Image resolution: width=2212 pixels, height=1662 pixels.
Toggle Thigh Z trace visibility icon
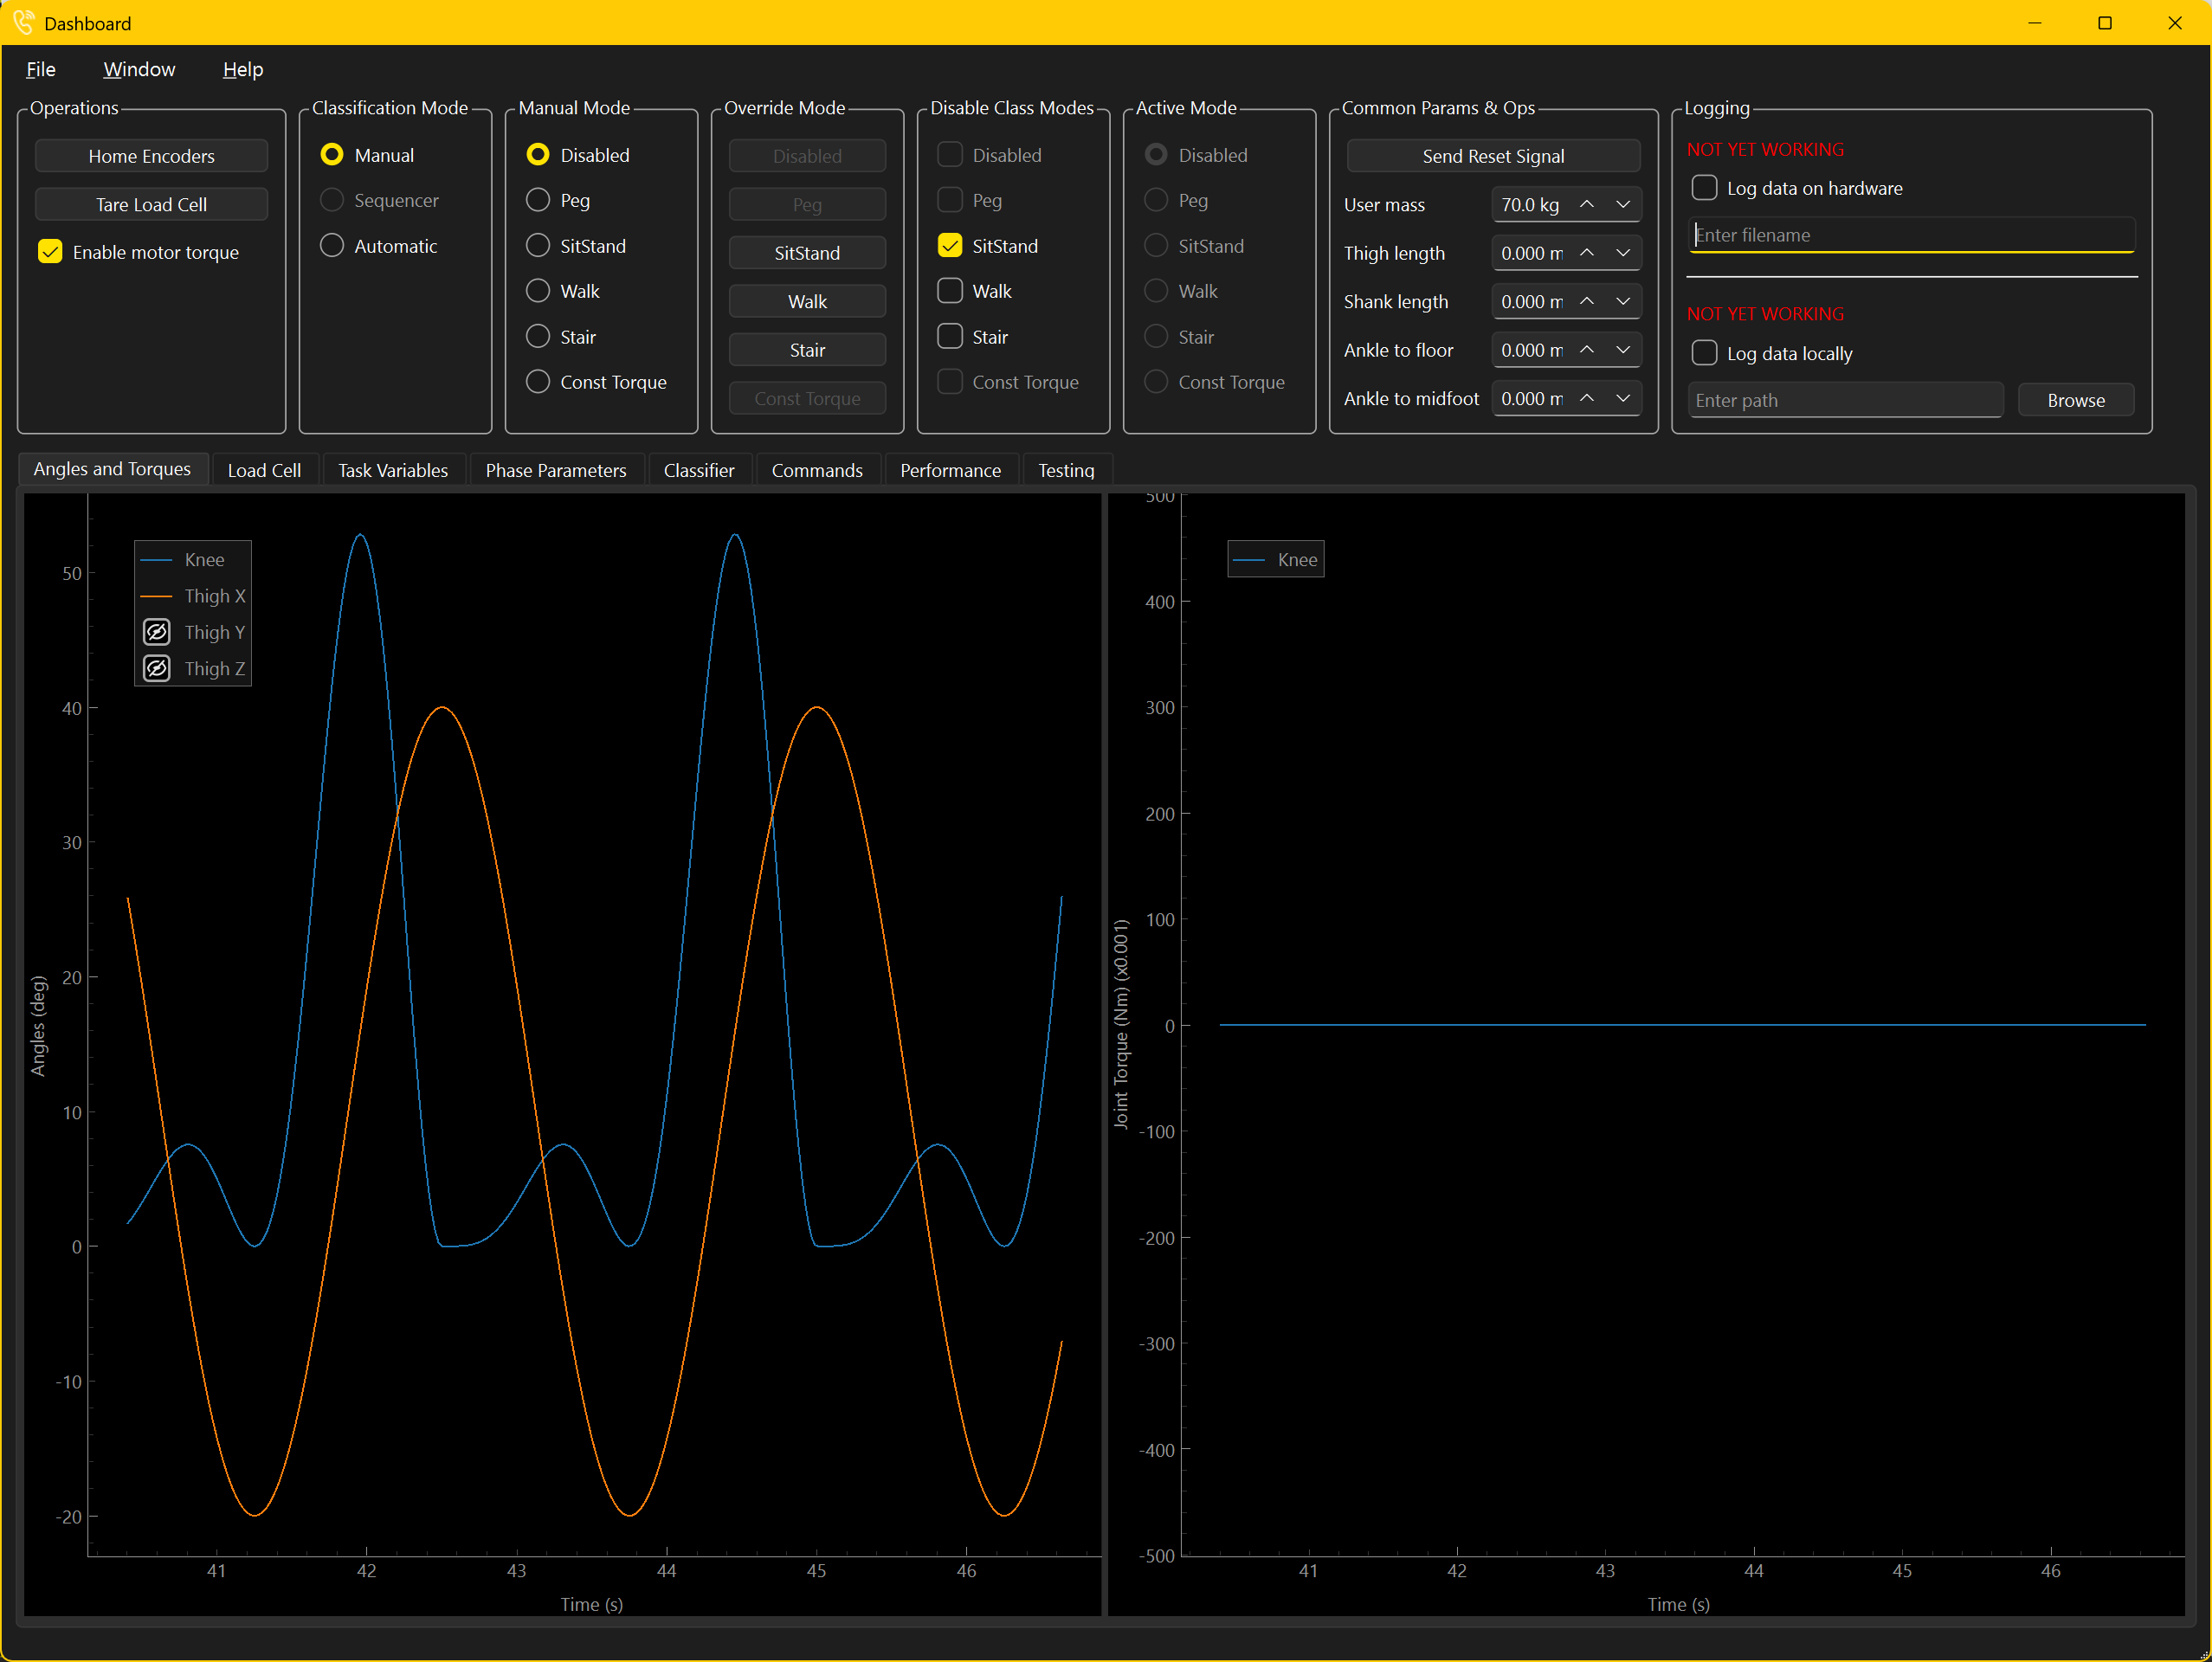(x=157, y=668)
